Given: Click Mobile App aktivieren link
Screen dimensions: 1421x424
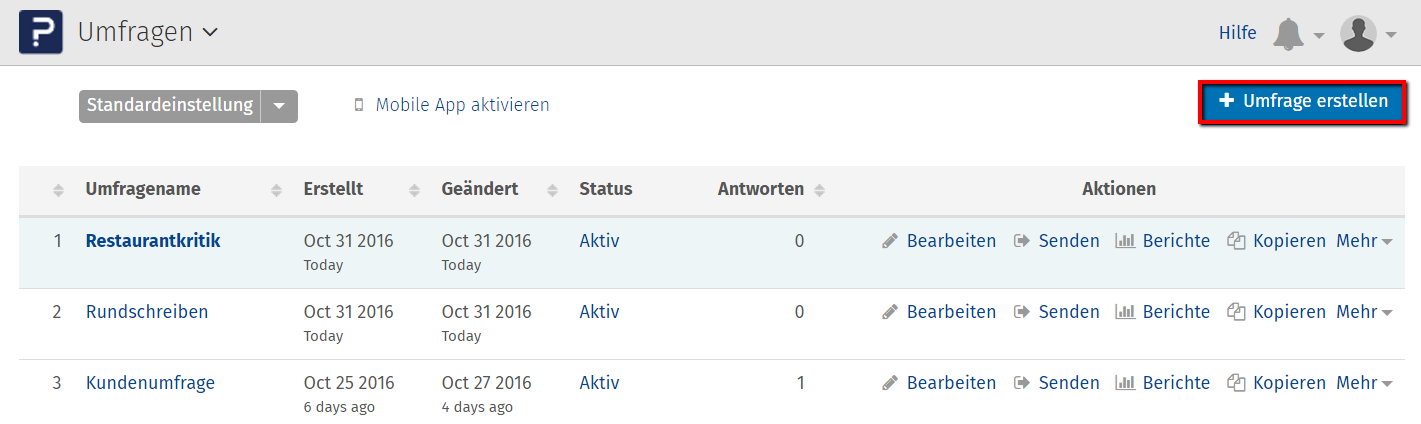Looking at the screenshot, I should 462,105.
